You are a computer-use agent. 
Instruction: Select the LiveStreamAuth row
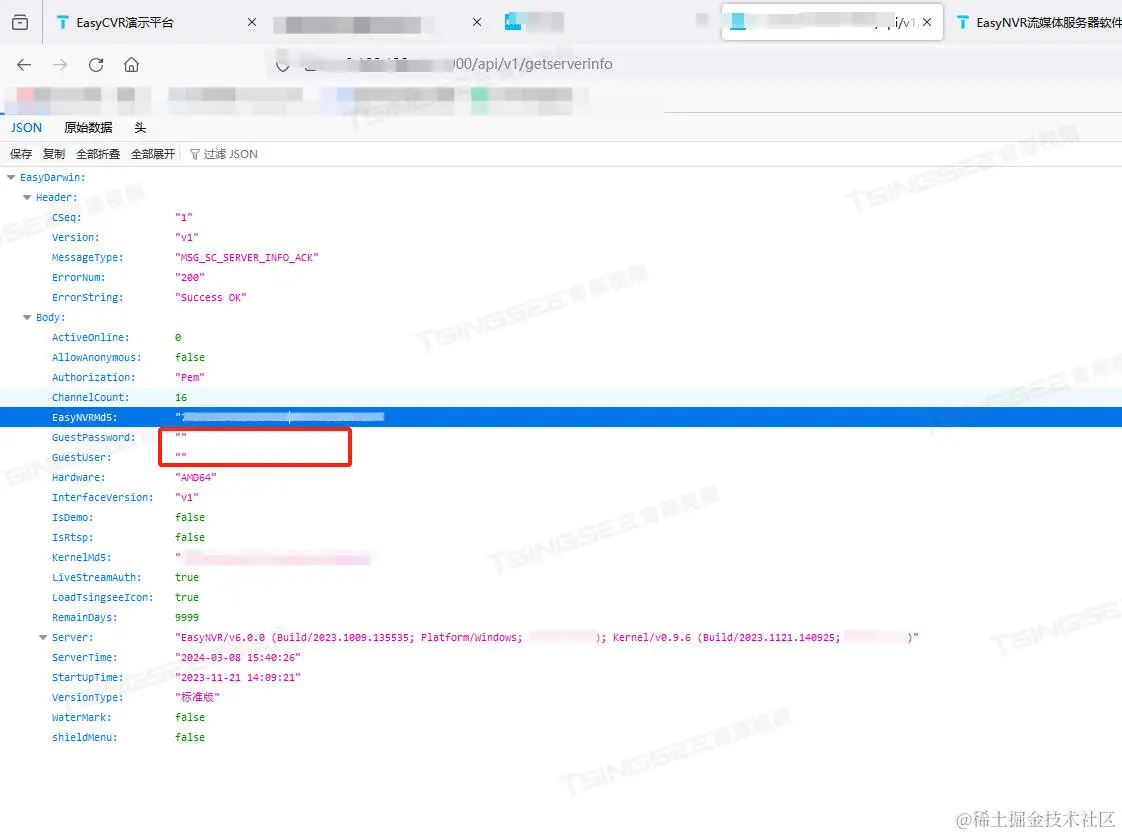pyautogui.click(x=561, y=578)
